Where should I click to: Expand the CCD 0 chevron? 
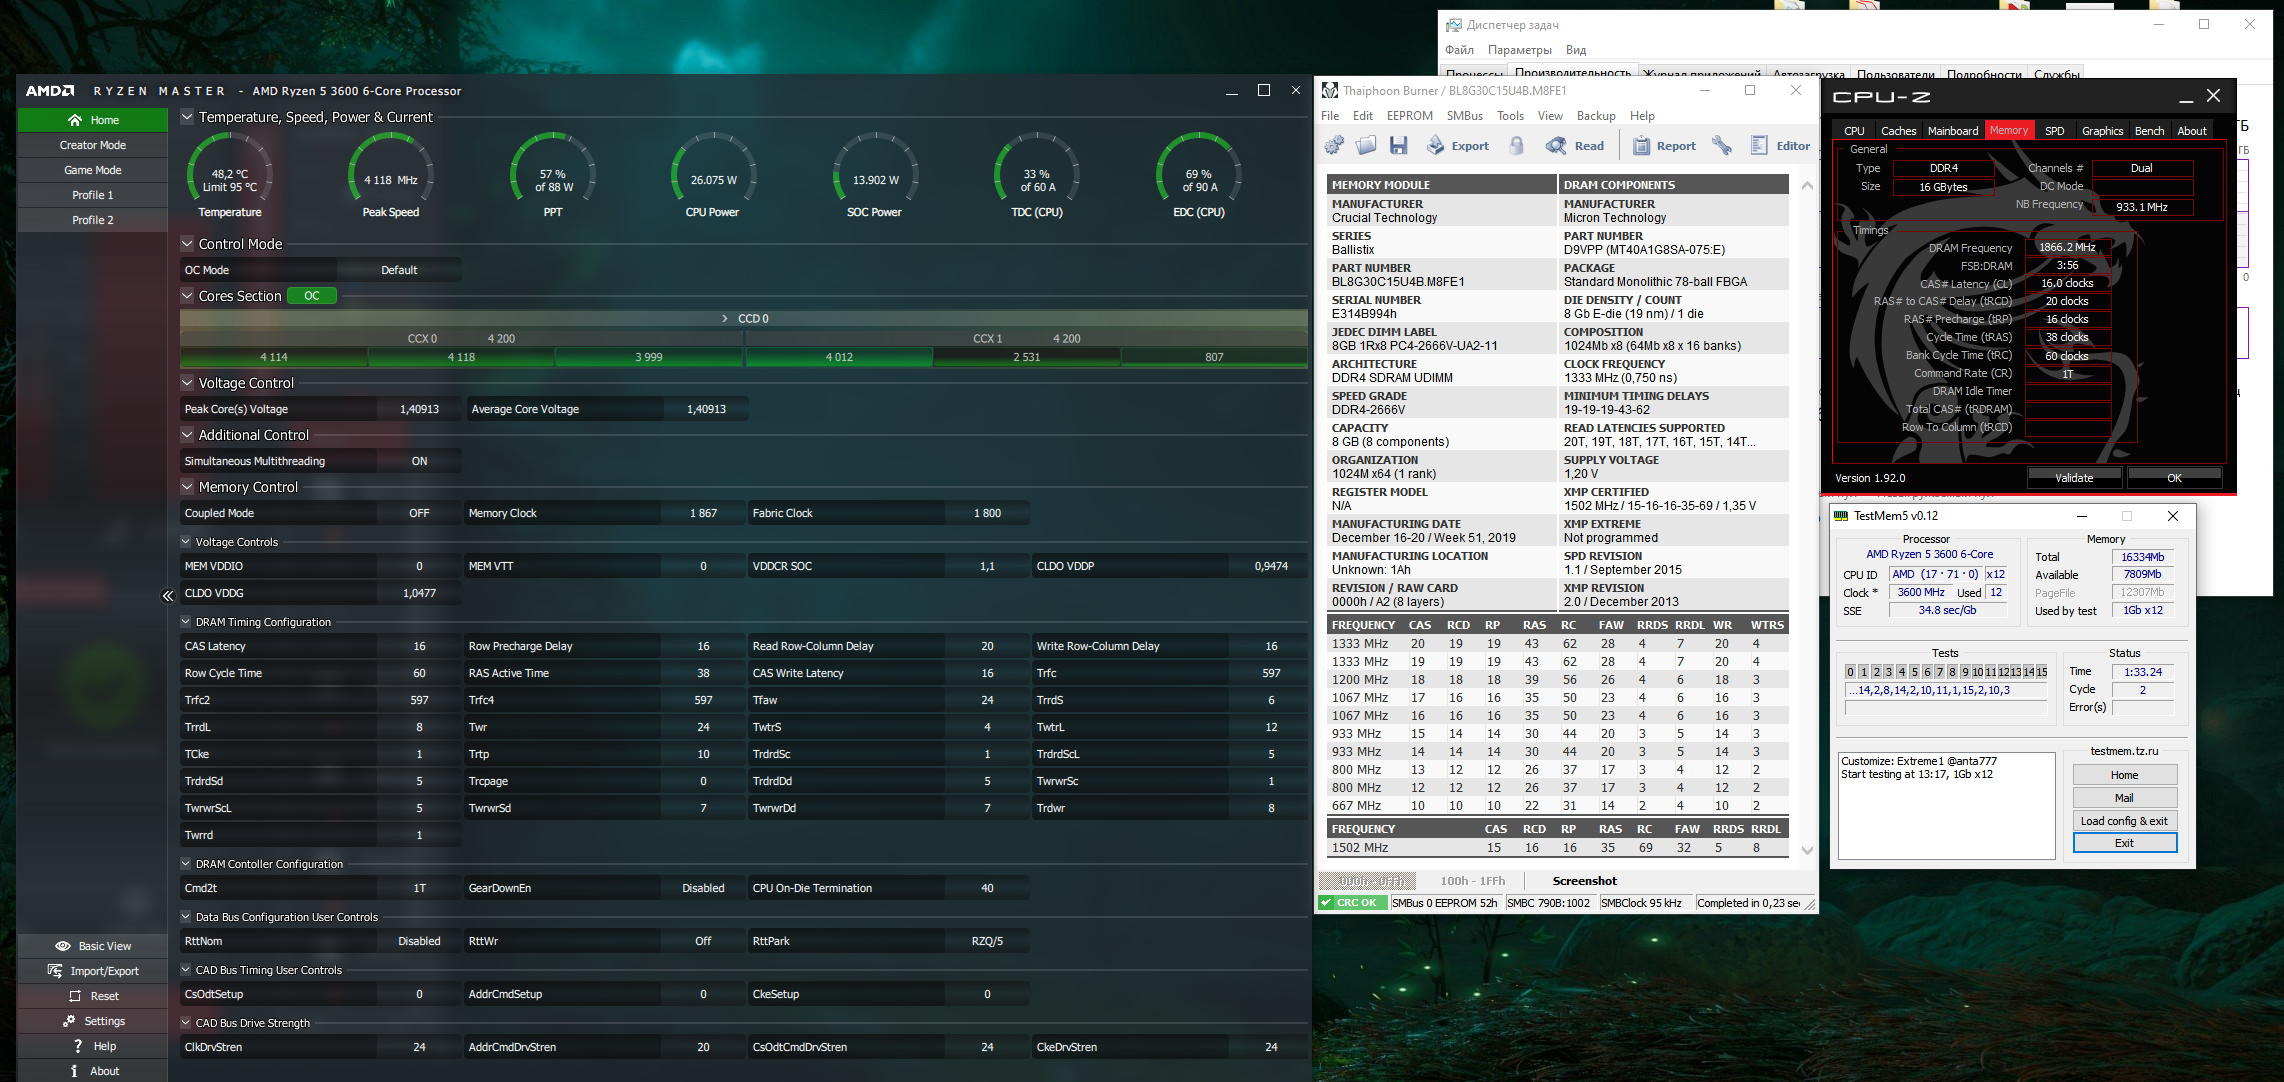tap(725, 318)
